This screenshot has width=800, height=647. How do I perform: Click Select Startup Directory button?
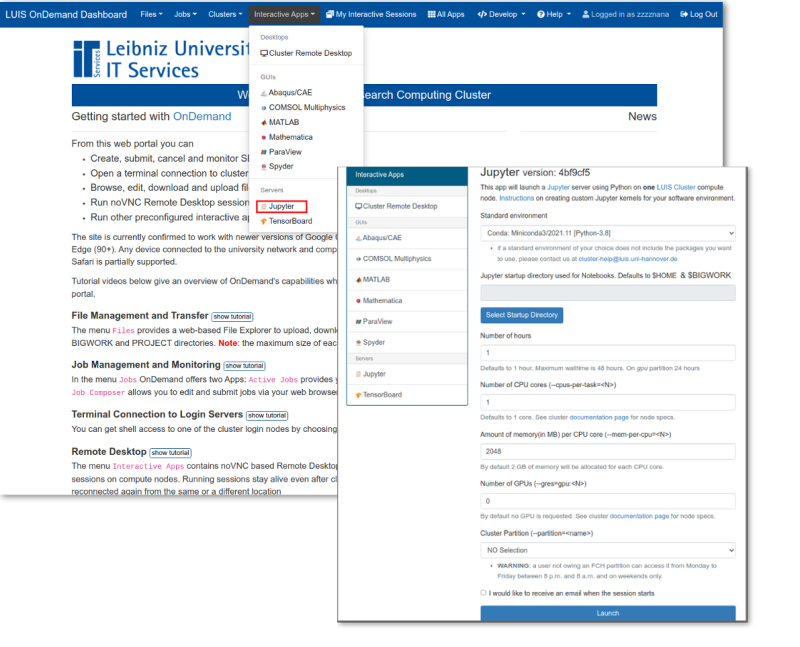pos(521,315)
